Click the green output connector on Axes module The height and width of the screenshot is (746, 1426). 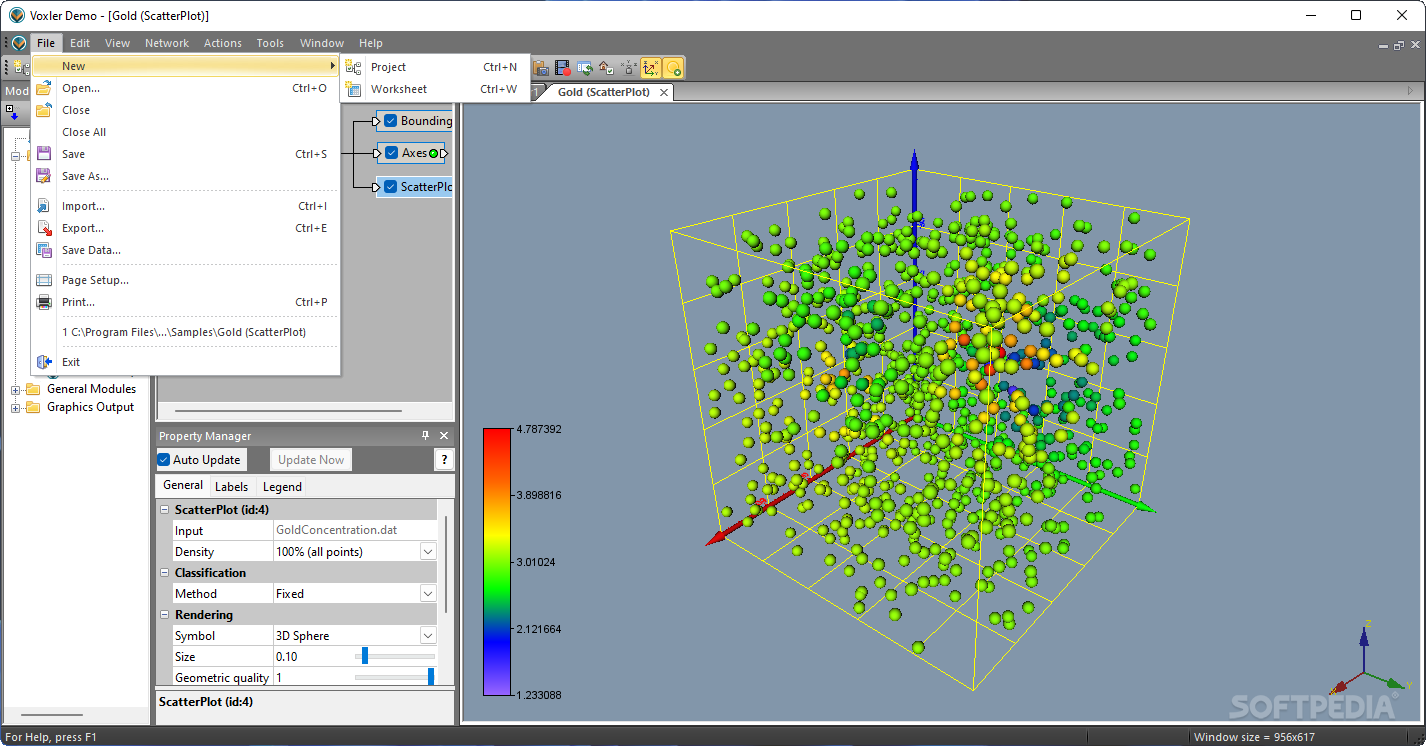pos(433,154)
